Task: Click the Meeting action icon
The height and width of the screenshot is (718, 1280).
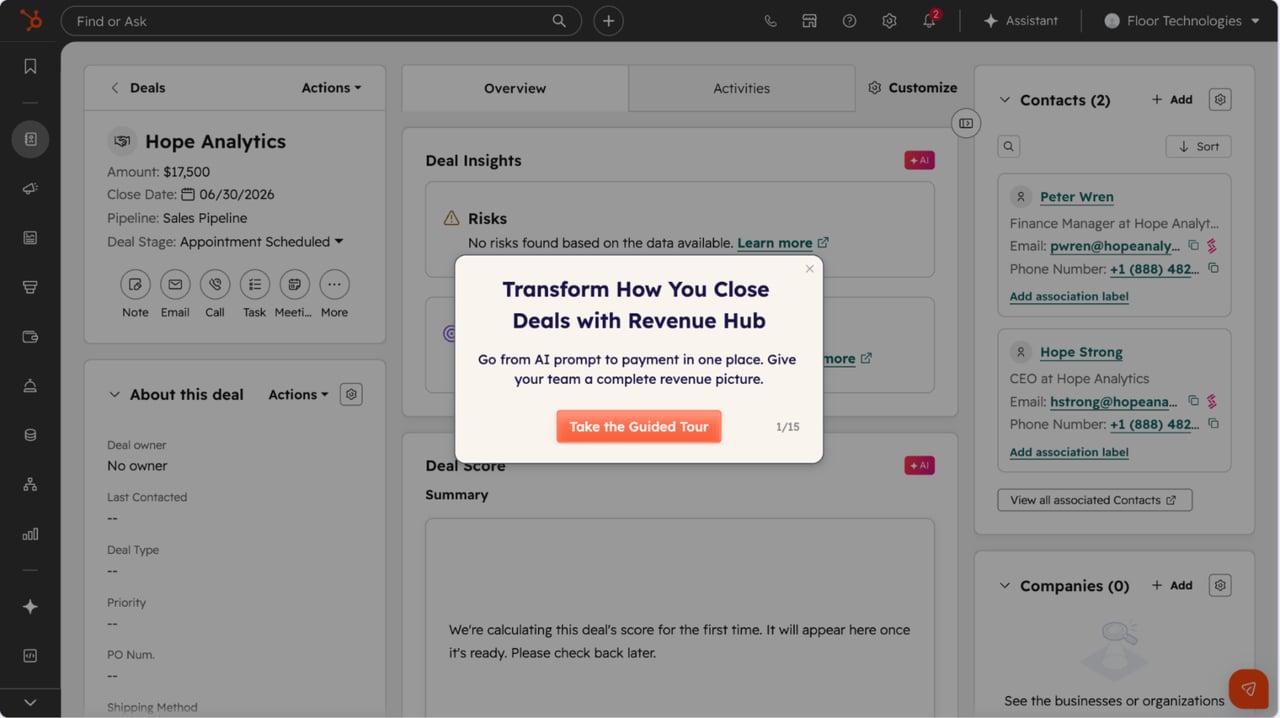Action: [x=294, y=285]
